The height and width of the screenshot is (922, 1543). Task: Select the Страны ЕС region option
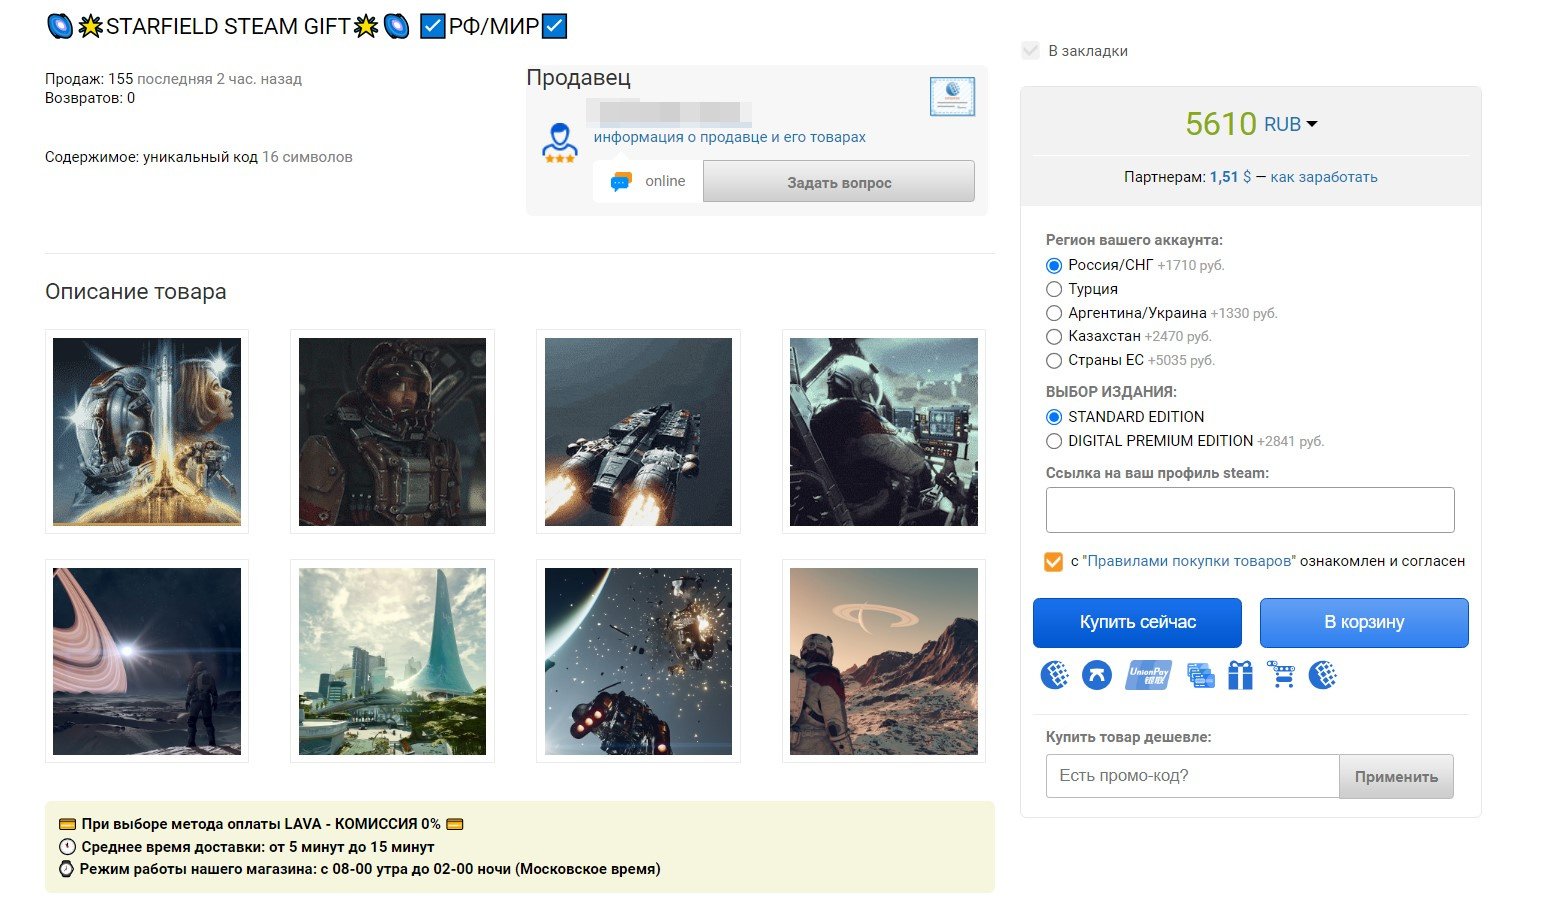(x=1054, y=361)
